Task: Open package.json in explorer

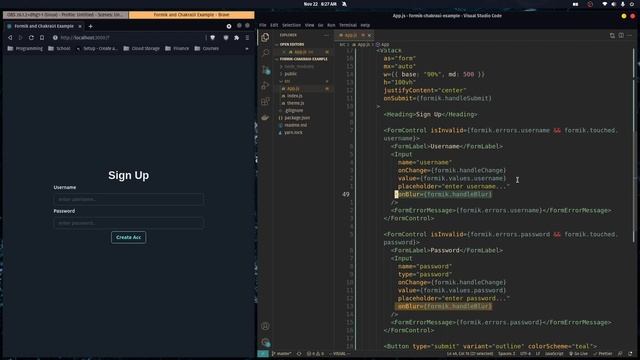Action: click(297, 118)
